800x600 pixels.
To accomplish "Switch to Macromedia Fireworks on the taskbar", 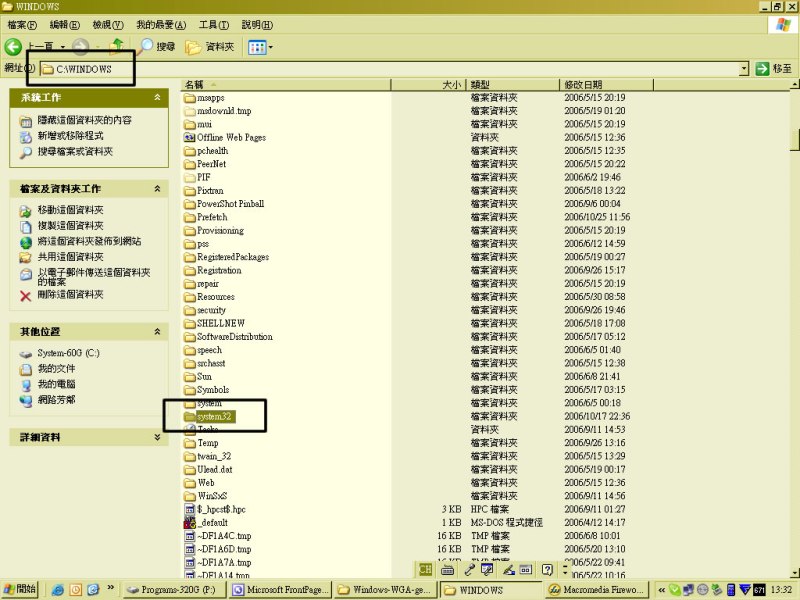I will click(x=597, y=590).
